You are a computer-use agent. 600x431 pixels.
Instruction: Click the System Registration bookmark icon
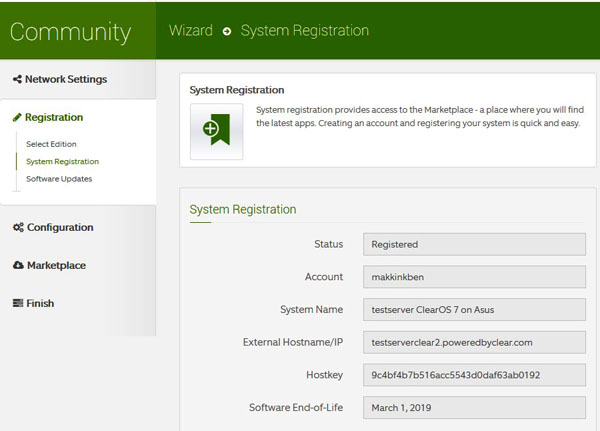coord(217,131)
